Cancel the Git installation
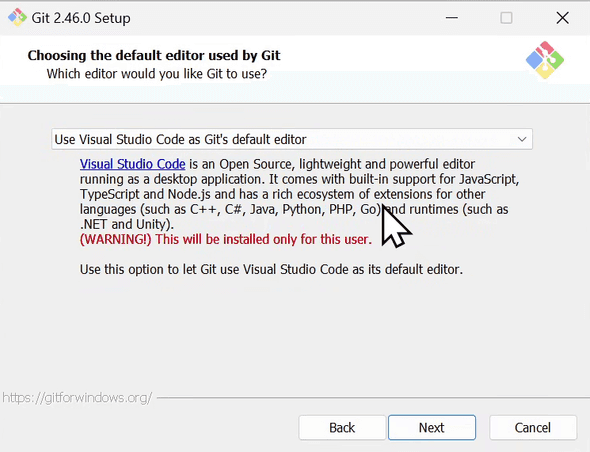 click(x=533, y=428)
